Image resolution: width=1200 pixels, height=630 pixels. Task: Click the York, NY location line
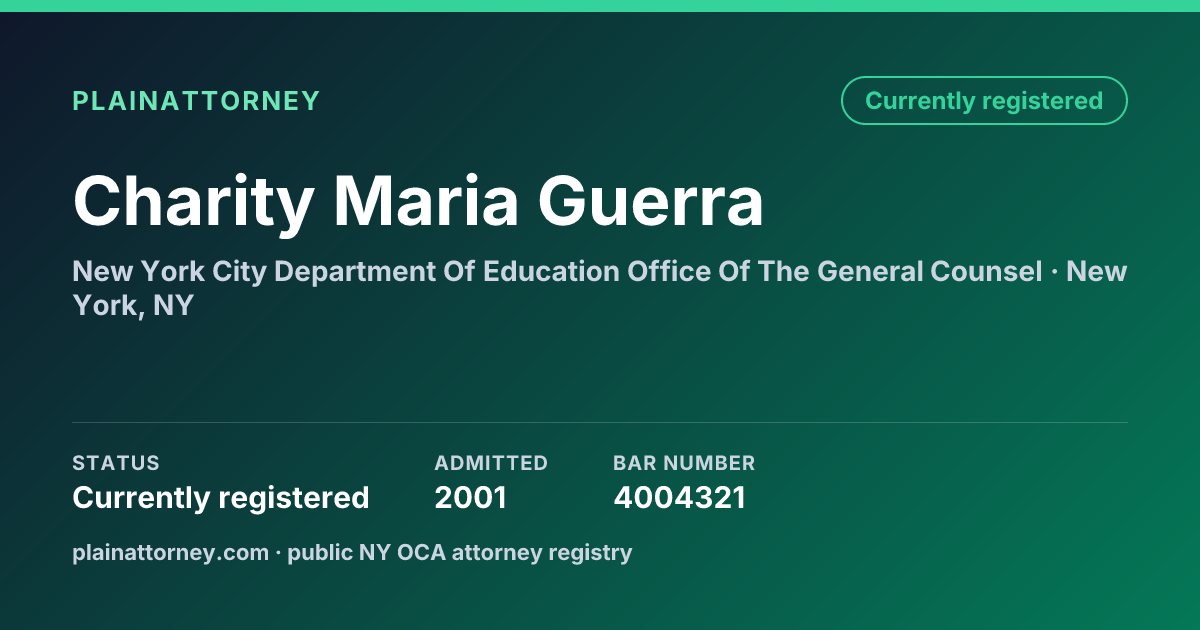pos(132,307)
